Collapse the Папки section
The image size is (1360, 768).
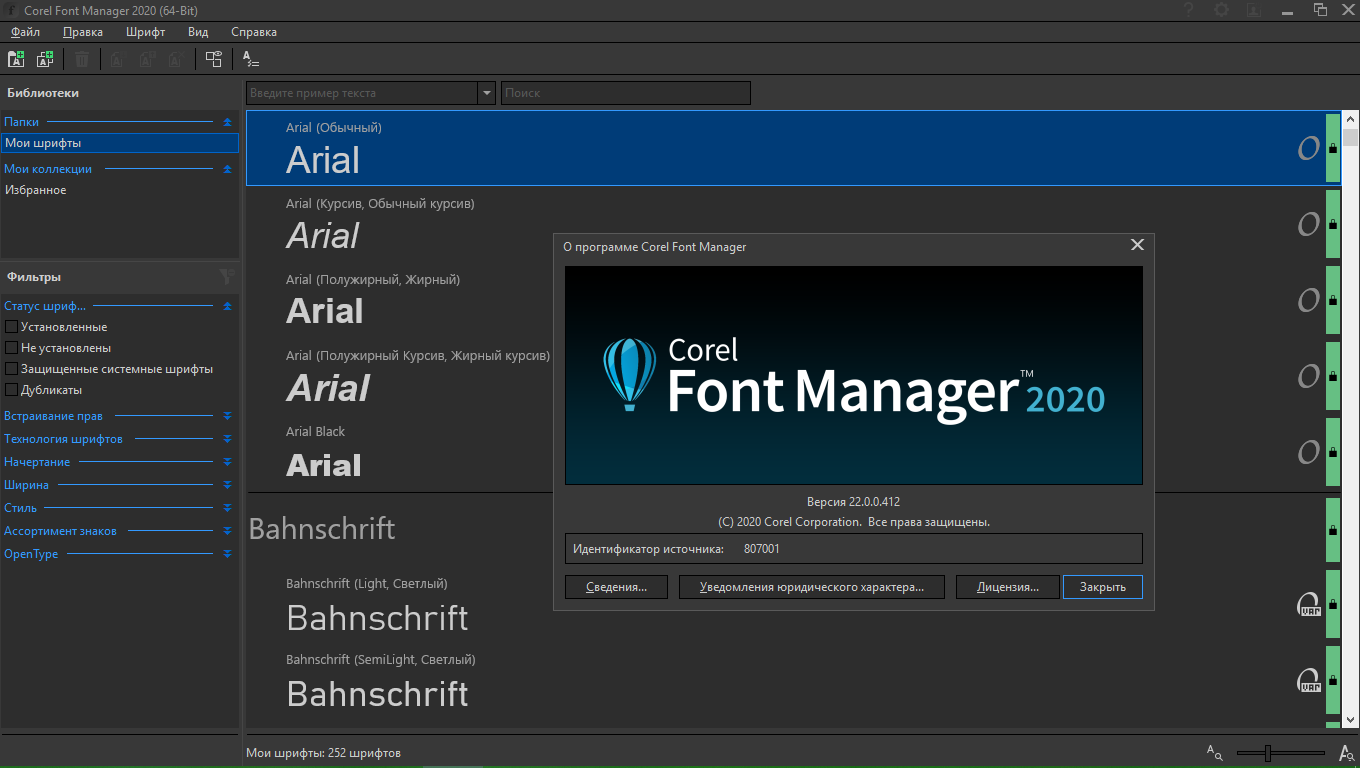click(227, 122)
